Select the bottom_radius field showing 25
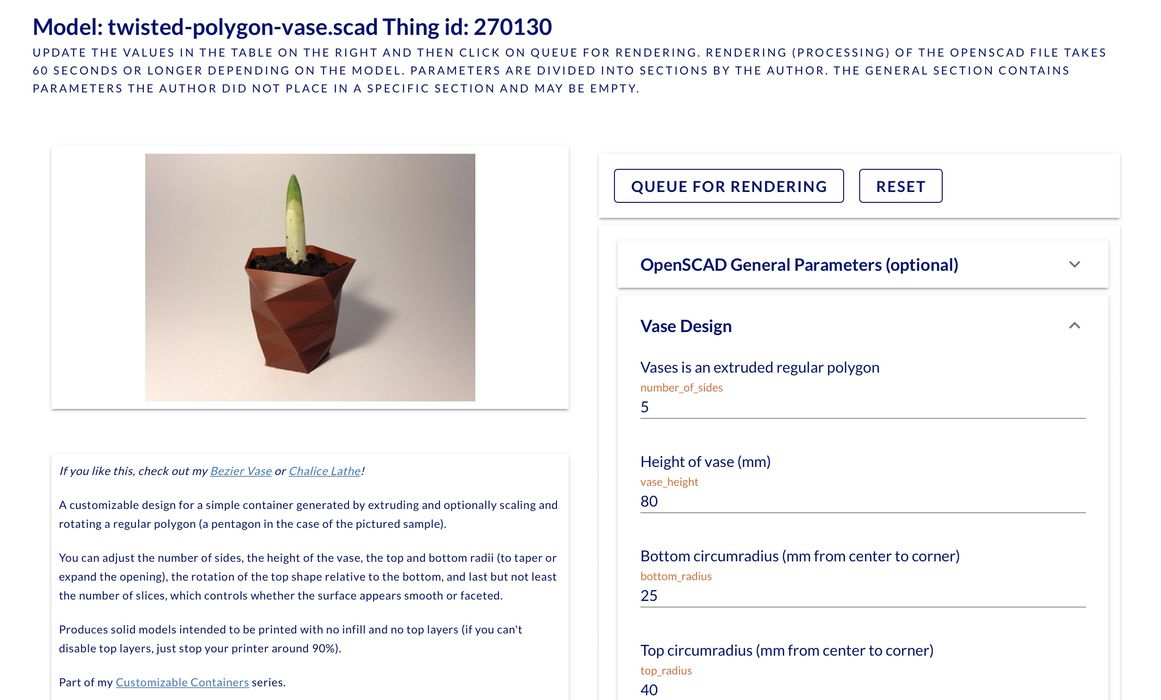The image size is (1161, 700). 862,595
